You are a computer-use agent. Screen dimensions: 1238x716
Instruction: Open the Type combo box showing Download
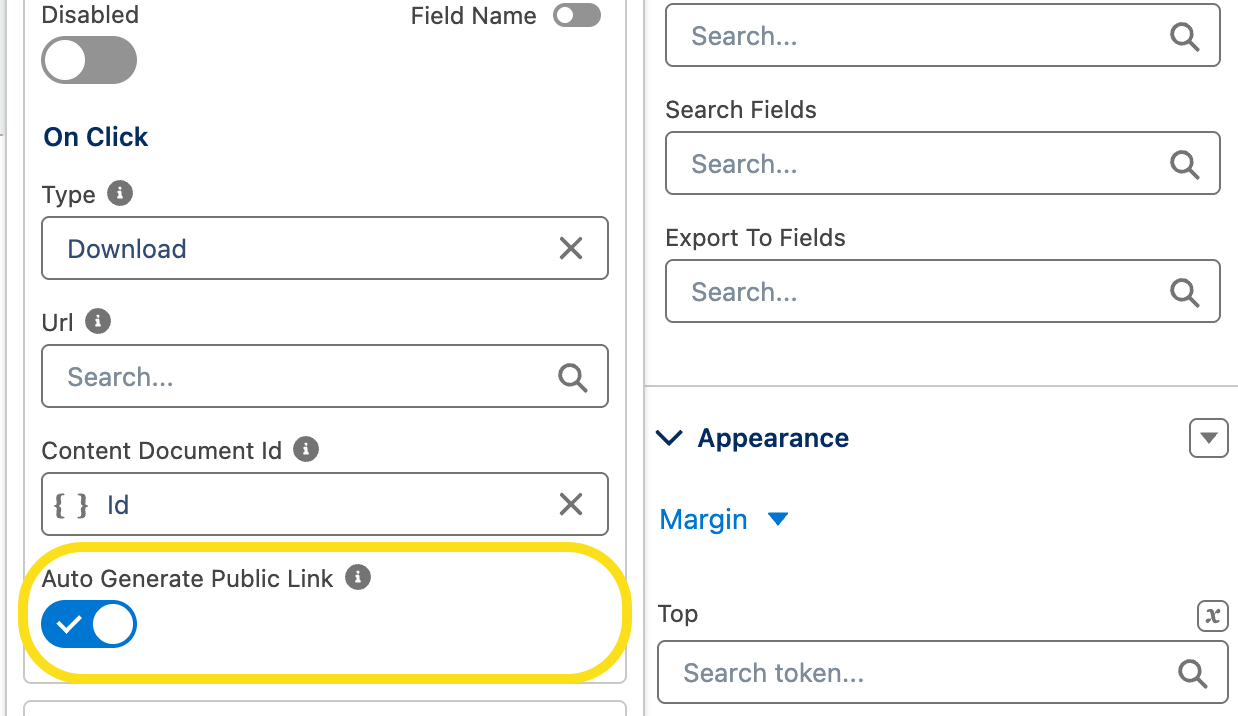coord(300,248)
